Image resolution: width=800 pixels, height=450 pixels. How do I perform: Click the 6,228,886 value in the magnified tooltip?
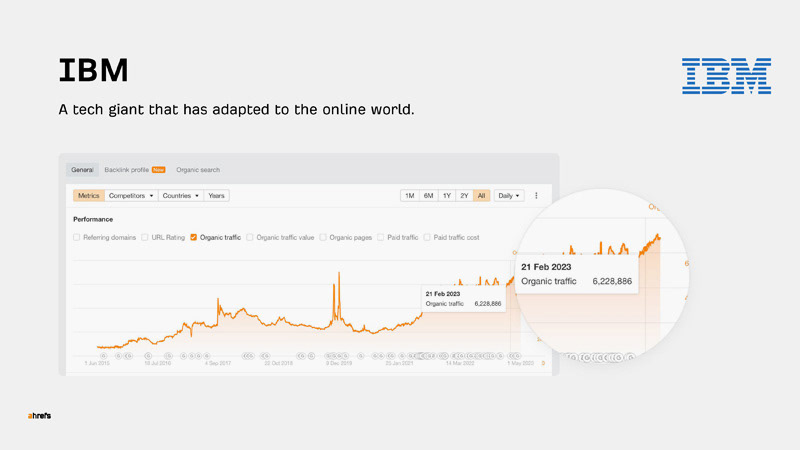coord(612,281)
